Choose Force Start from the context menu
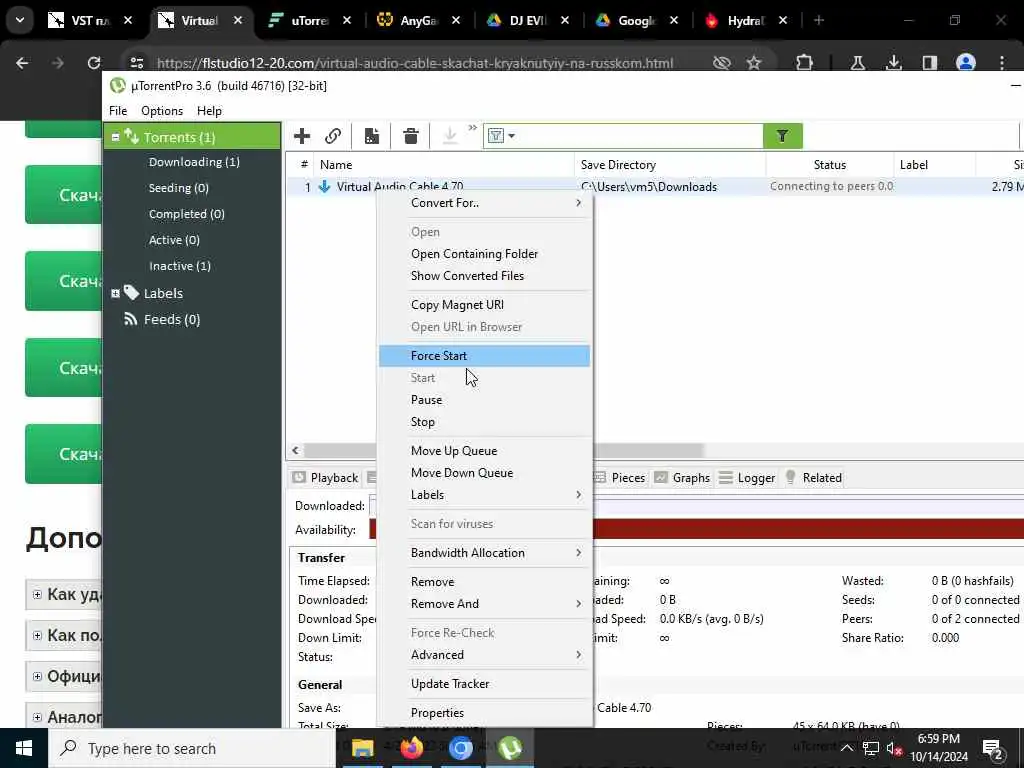The width and height of the screenshot is (1024, 768). coord(484,356)
